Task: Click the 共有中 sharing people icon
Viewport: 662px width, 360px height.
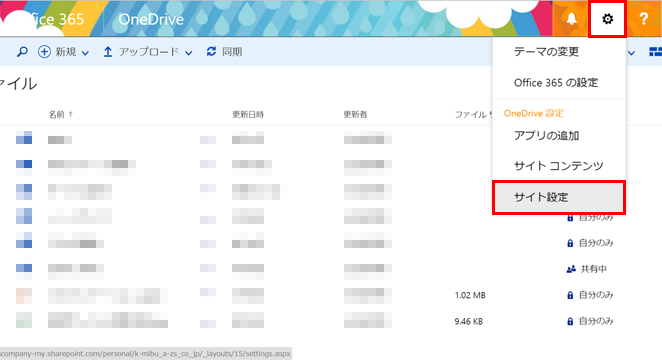Action: (571, 269)
